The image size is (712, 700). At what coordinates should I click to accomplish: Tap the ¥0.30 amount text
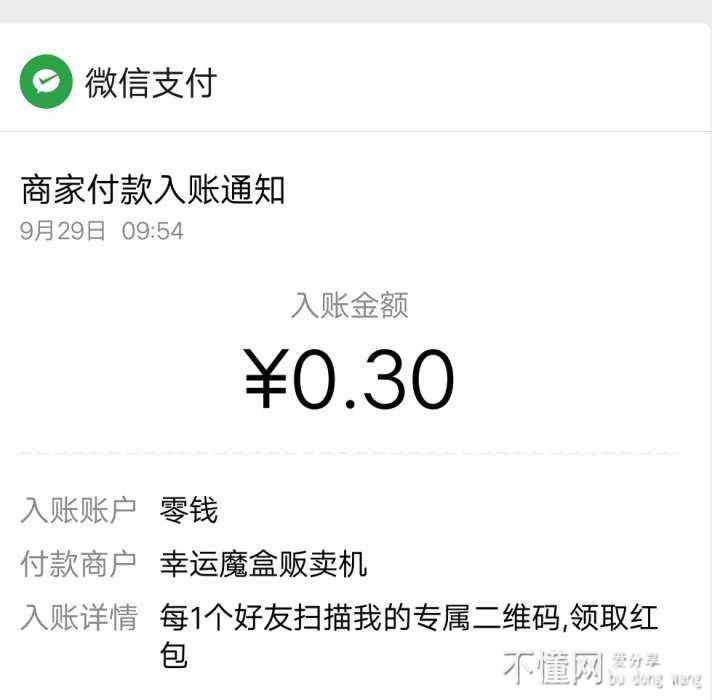[x=350, y=380]
